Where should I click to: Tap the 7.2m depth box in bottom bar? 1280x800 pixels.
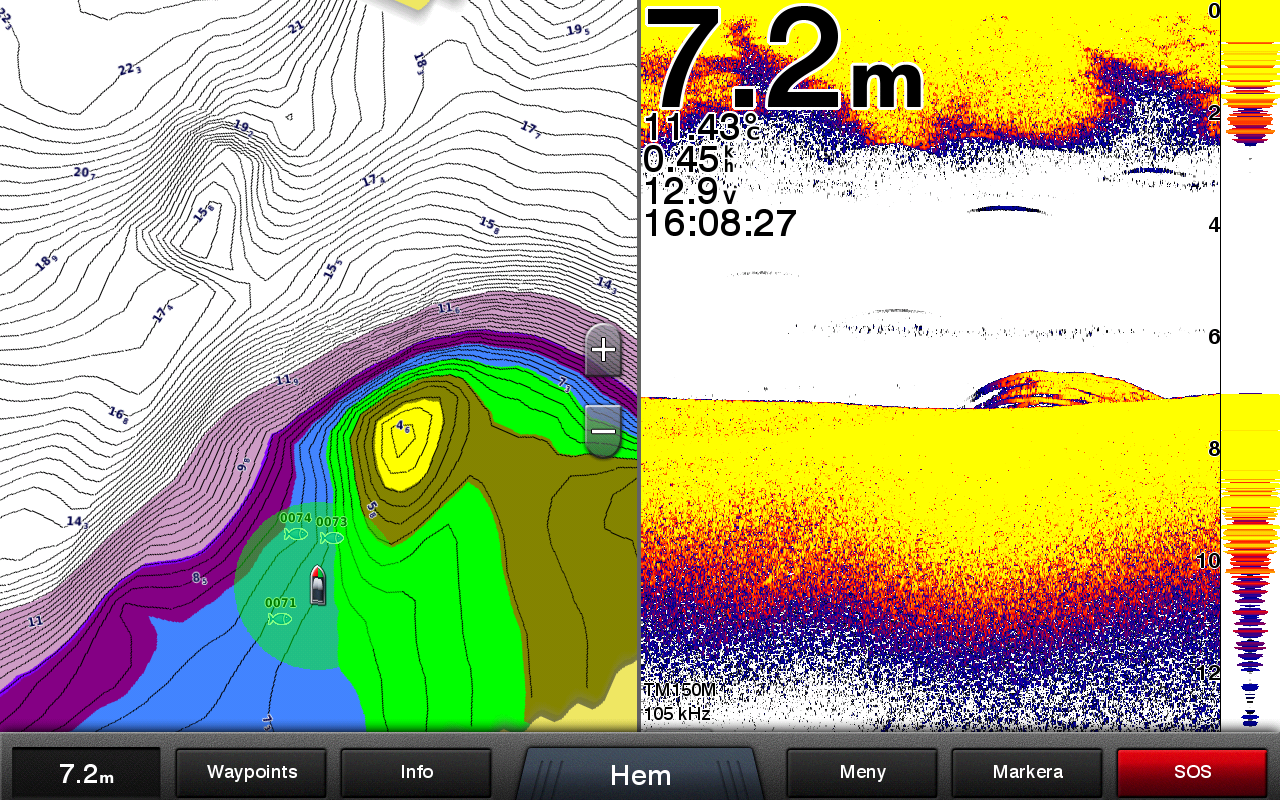(x=86, y=773)
